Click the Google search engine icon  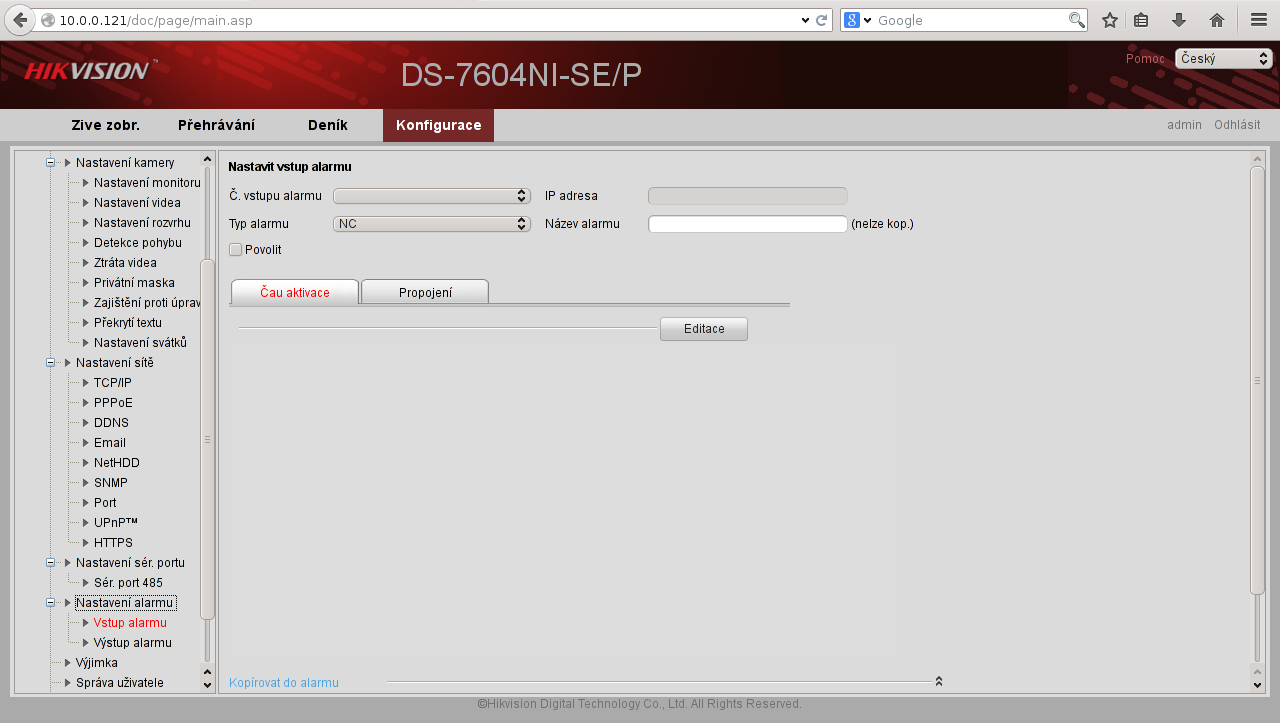coord(852,20)
